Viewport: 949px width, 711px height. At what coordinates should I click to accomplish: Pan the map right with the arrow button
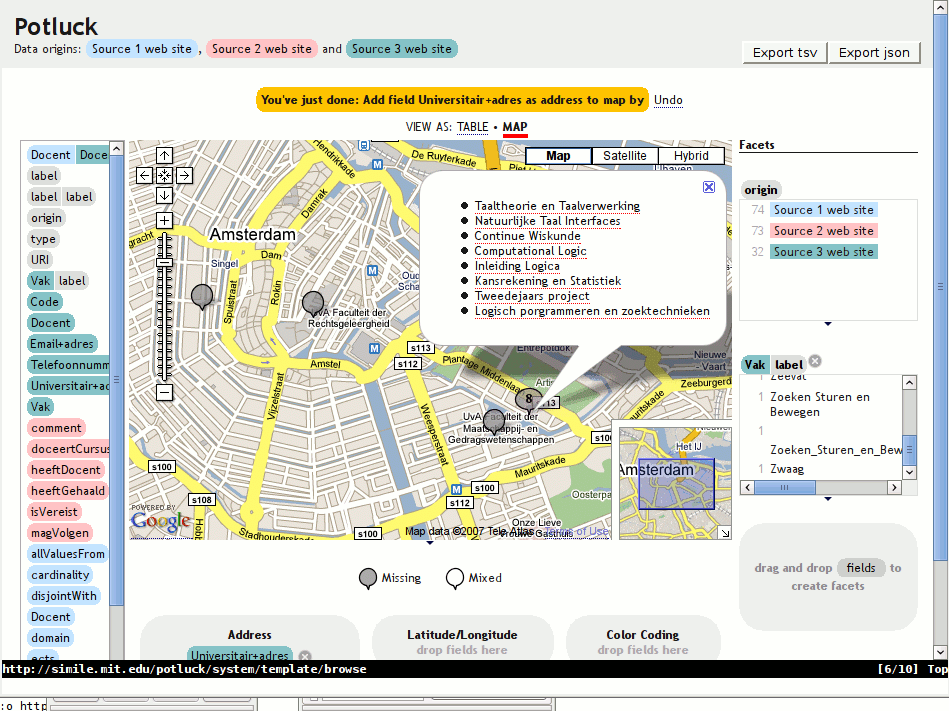click(x=184, y=175)
